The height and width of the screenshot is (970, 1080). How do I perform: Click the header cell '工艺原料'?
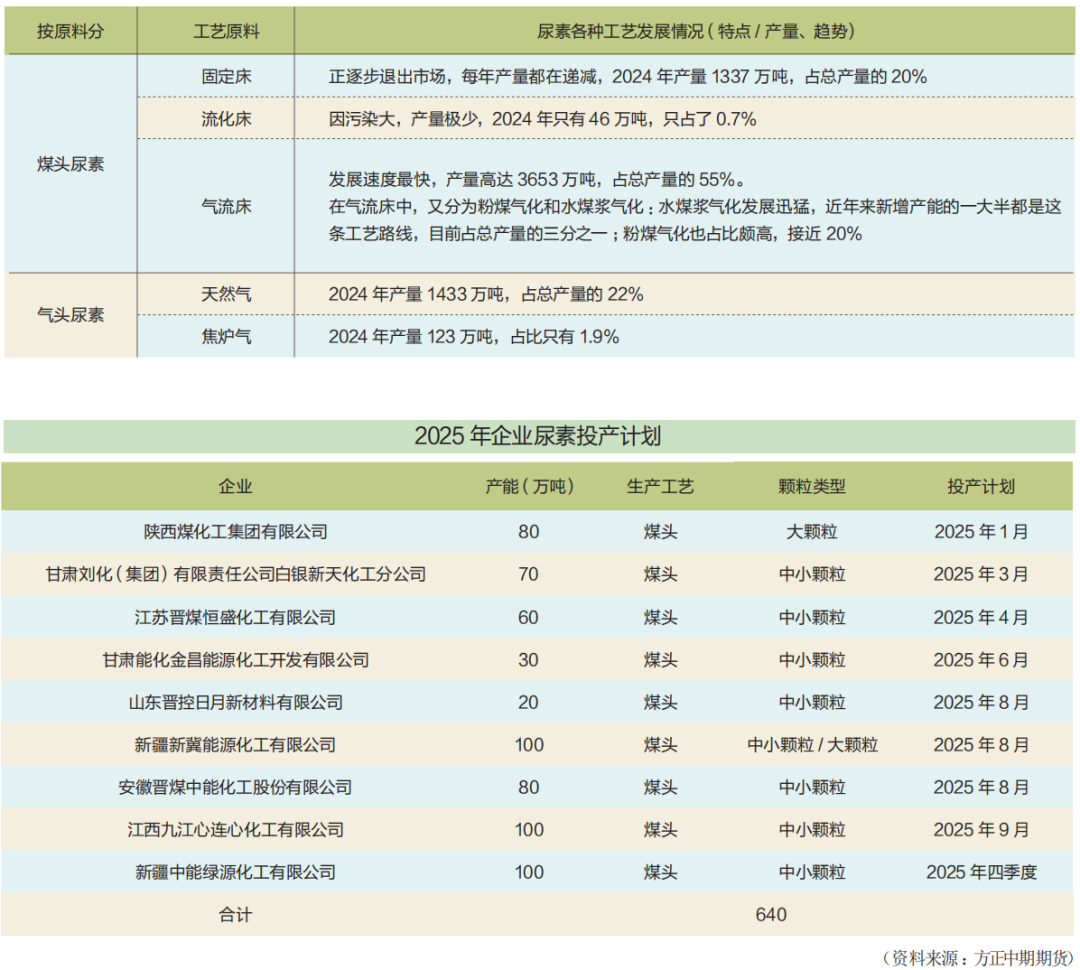point(227,31)
